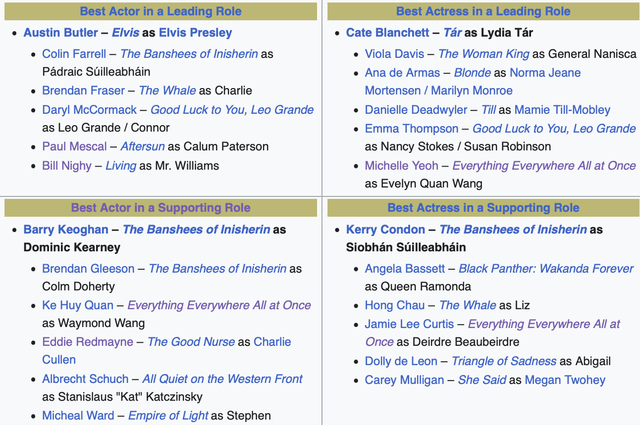Image resolution: width=640 pixels, height=425 pixels.
Task: Click the Brendan Gleeson link
Action: coord(88,269)
